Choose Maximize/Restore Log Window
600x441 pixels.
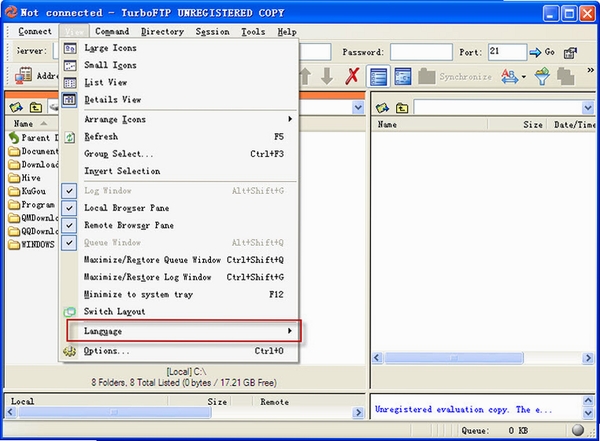pyautogui.click(x=179, y=277)
